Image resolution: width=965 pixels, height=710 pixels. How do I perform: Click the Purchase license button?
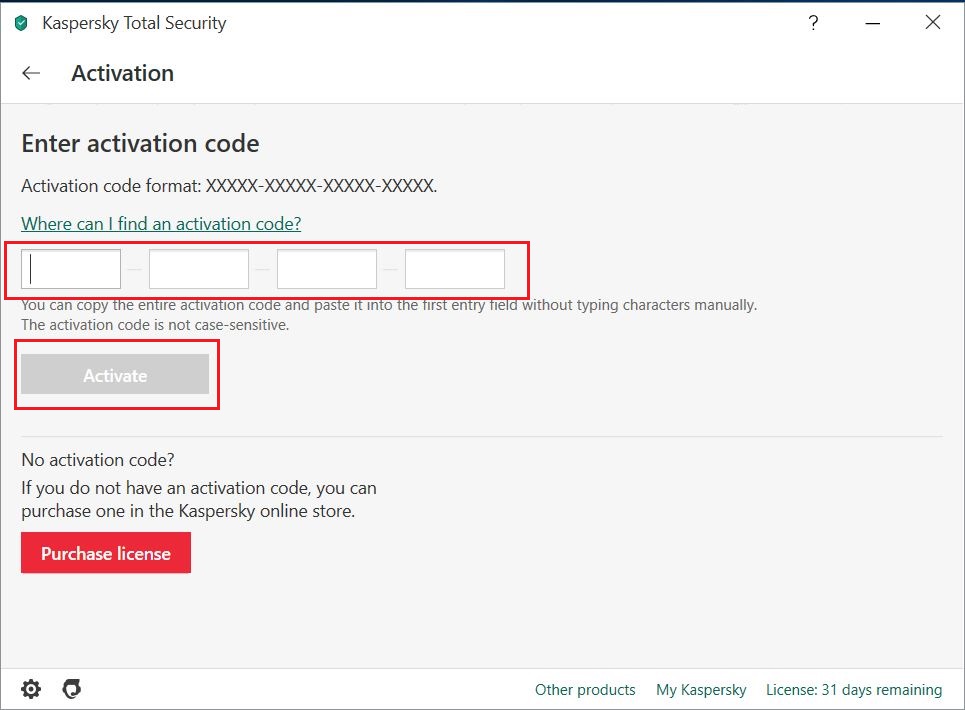(x=106, y=553)
